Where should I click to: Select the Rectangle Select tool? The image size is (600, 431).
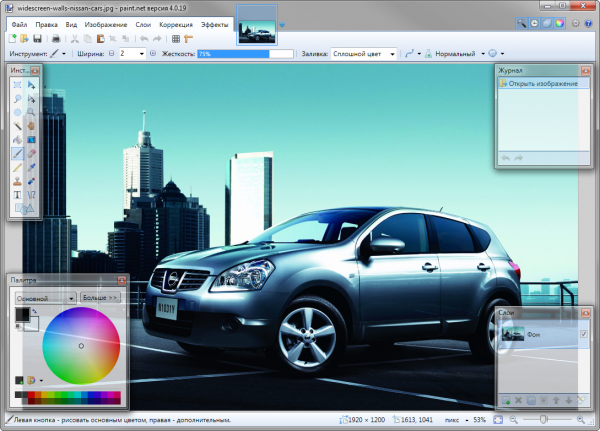[x=17, y=85]
